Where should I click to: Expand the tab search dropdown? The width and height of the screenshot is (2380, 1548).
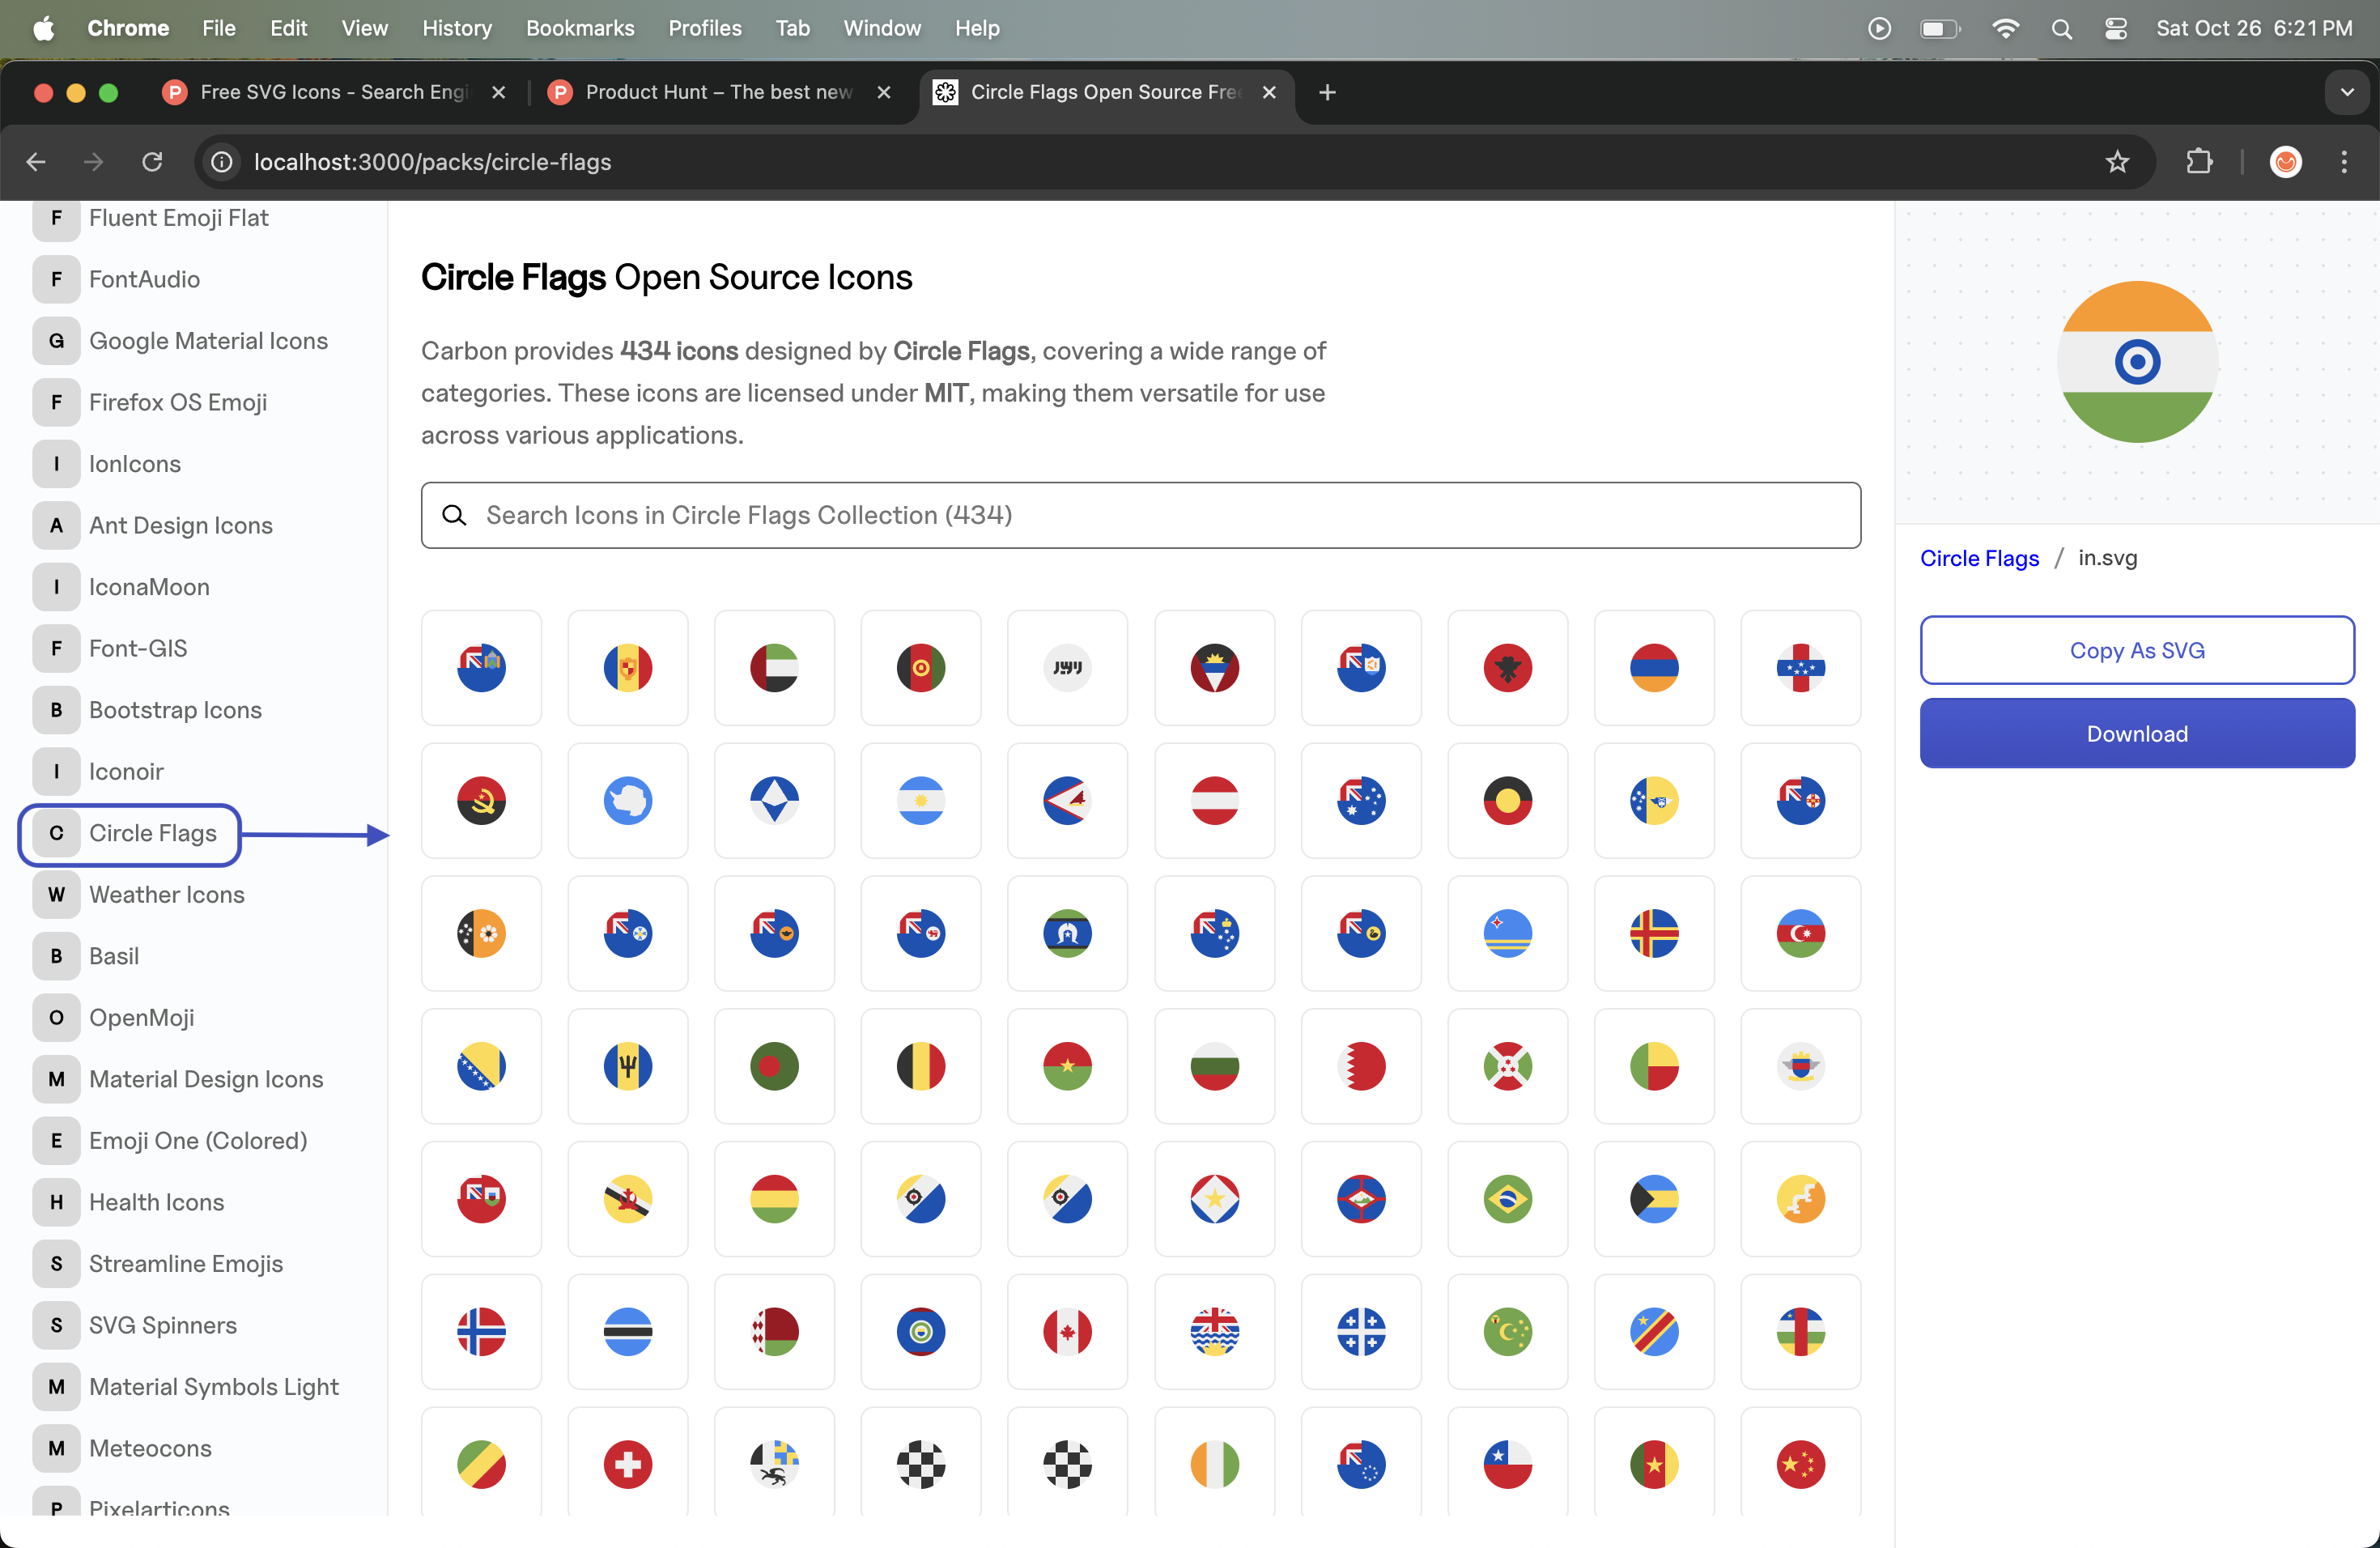click(2346, 92)
